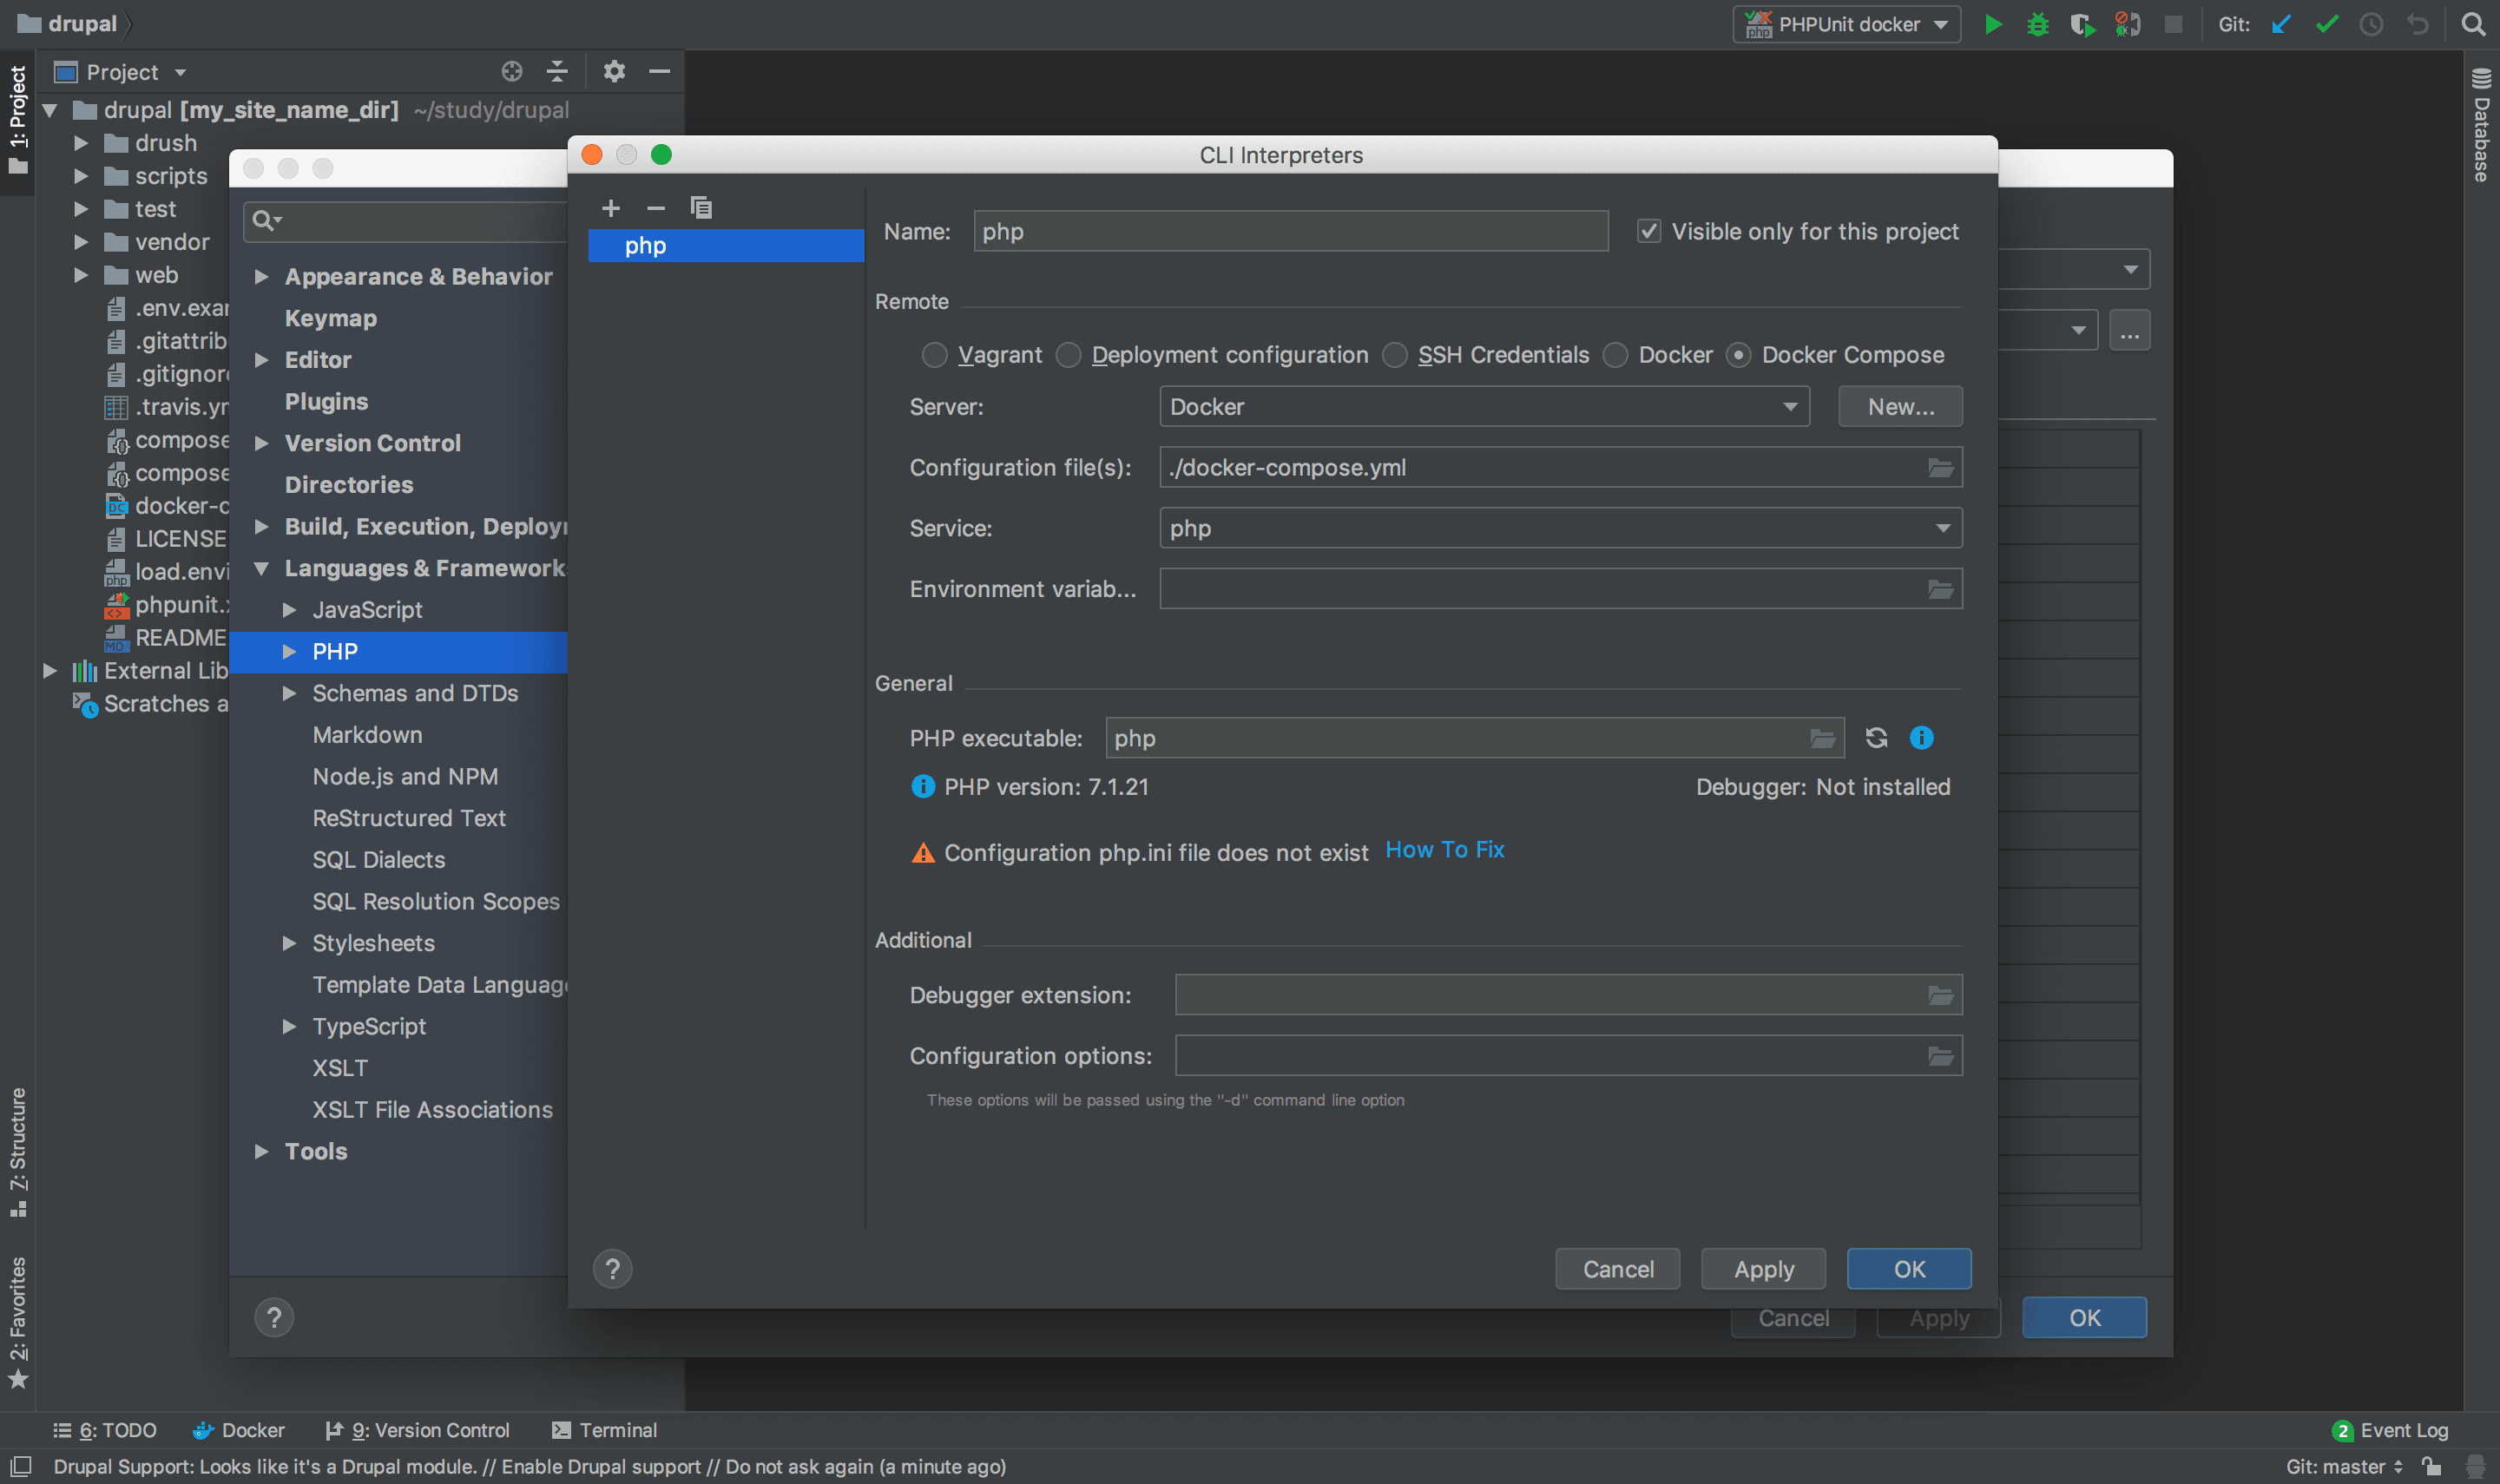Open the Terminal tool window tab

click(604, 1430)
